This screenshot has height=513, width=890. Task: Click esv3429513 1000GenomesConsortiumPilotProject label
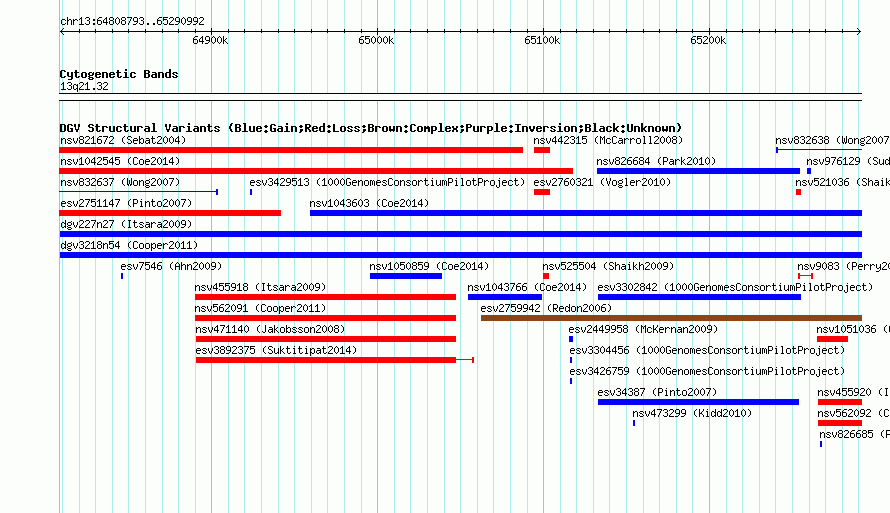[x=387, y=182]
